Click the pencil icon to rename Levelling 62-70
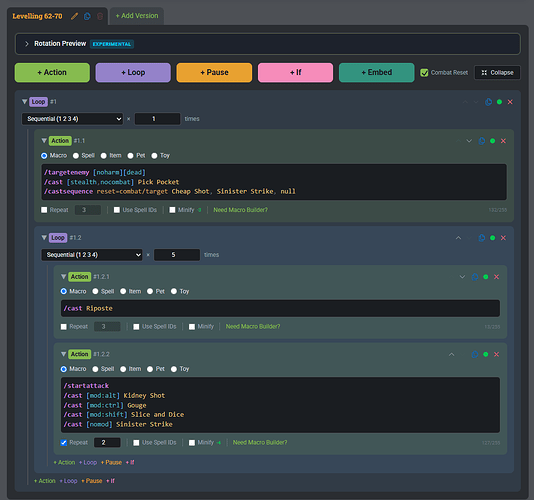The width and height of the screenshot is (534, 500). click(x=74, y=16)
